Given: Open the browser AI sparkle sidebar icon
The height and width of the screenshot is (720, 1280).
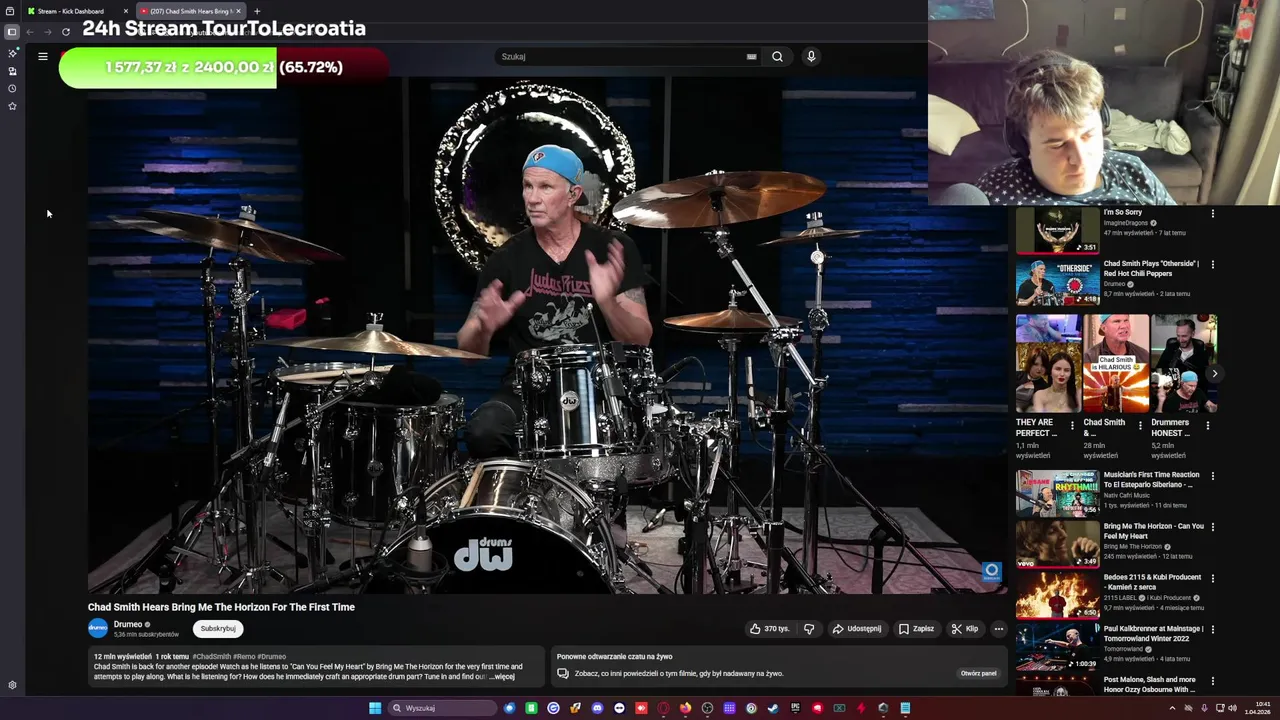Looking at the screenshot, I should [12, 53].
